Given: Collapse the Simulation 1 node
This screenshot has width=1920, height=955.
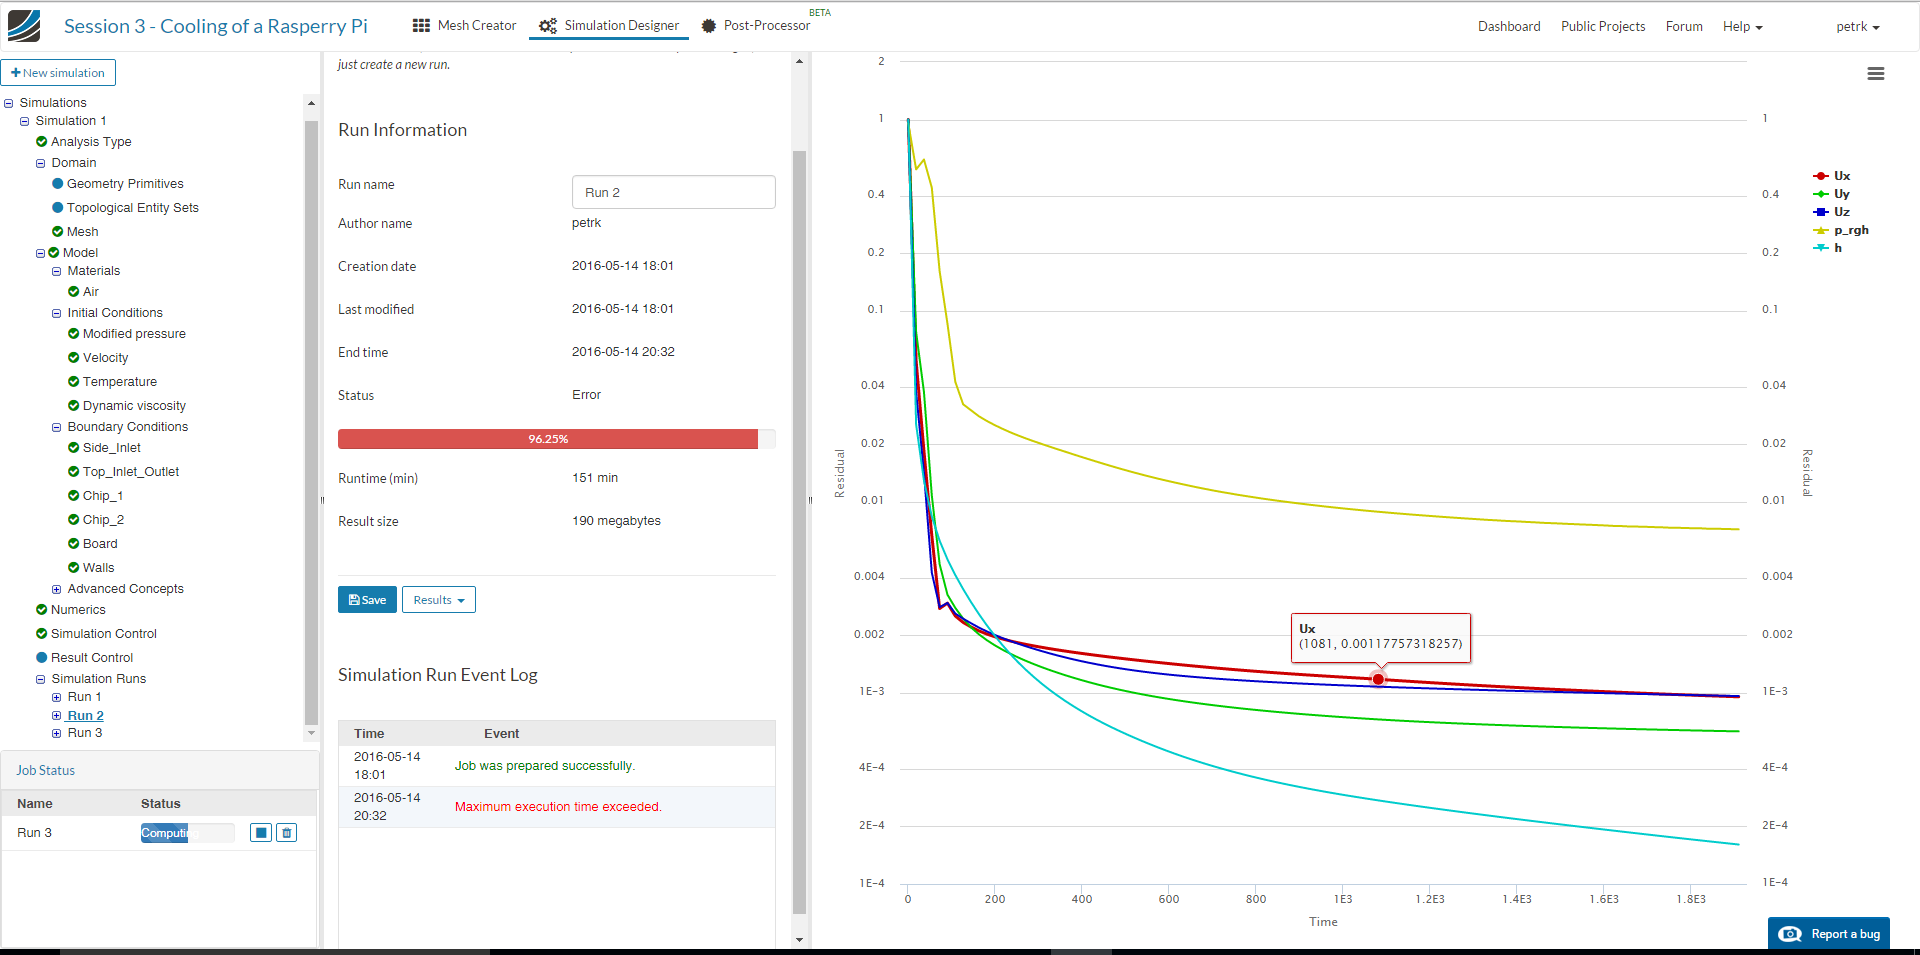Looking at the screenshot, I should point(25,121).
